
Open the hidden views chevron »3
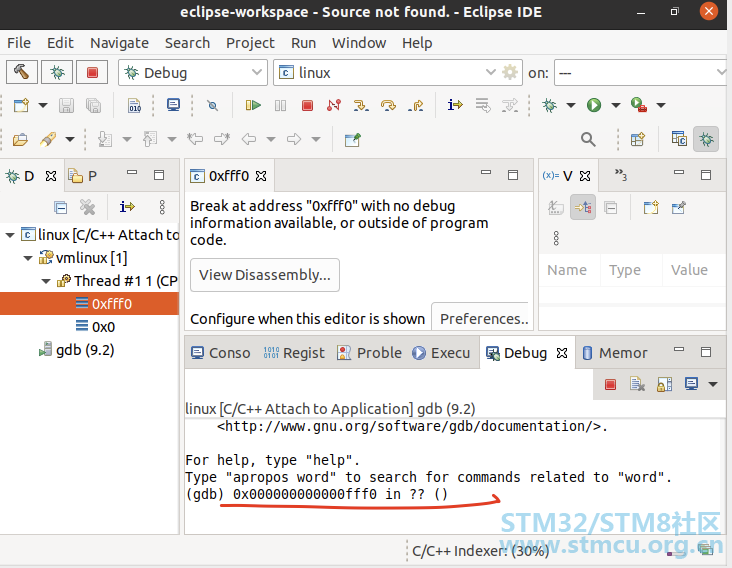(x=620, y=175)
